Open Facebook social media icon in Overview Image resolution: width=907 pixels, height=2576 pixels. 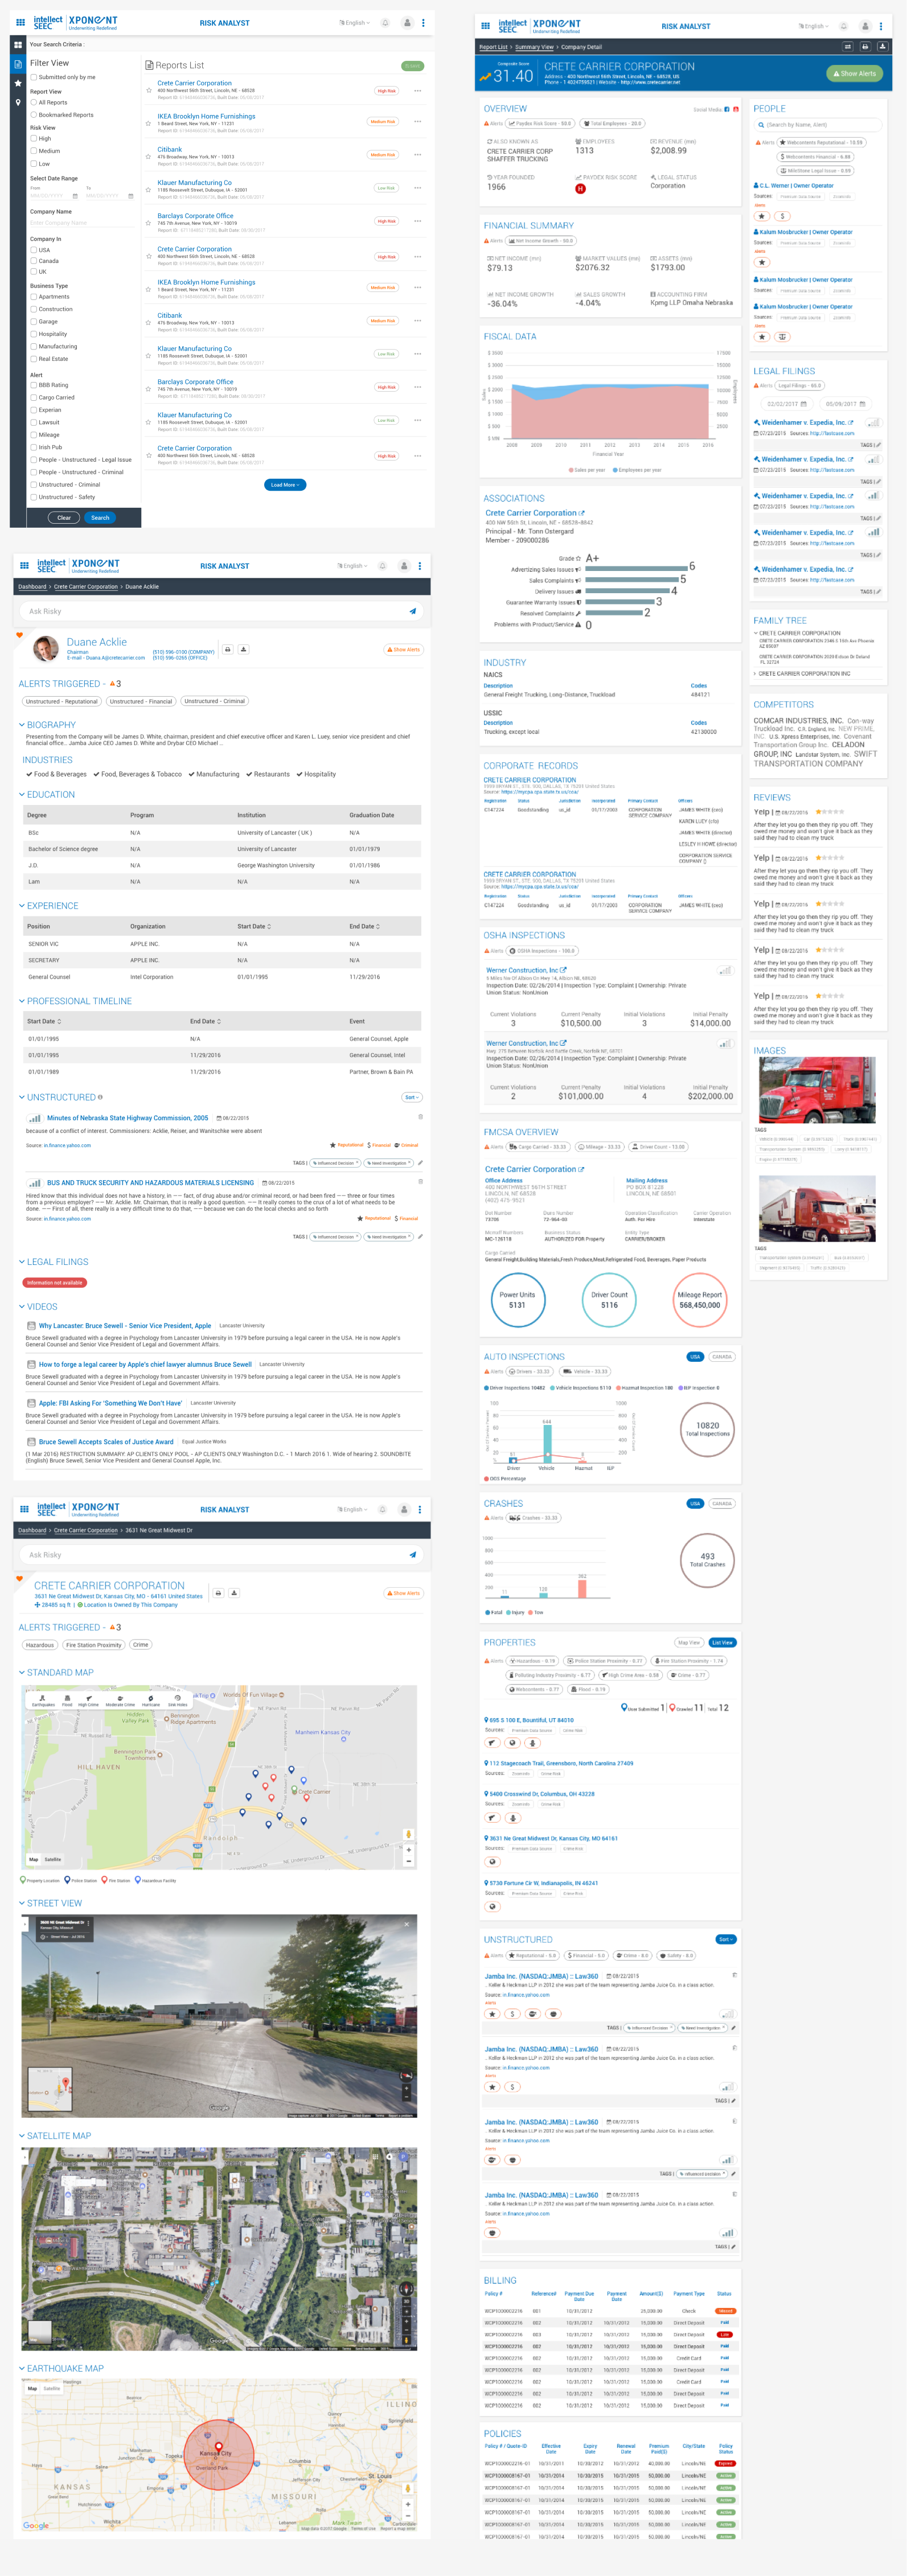(x=727, y=109)
